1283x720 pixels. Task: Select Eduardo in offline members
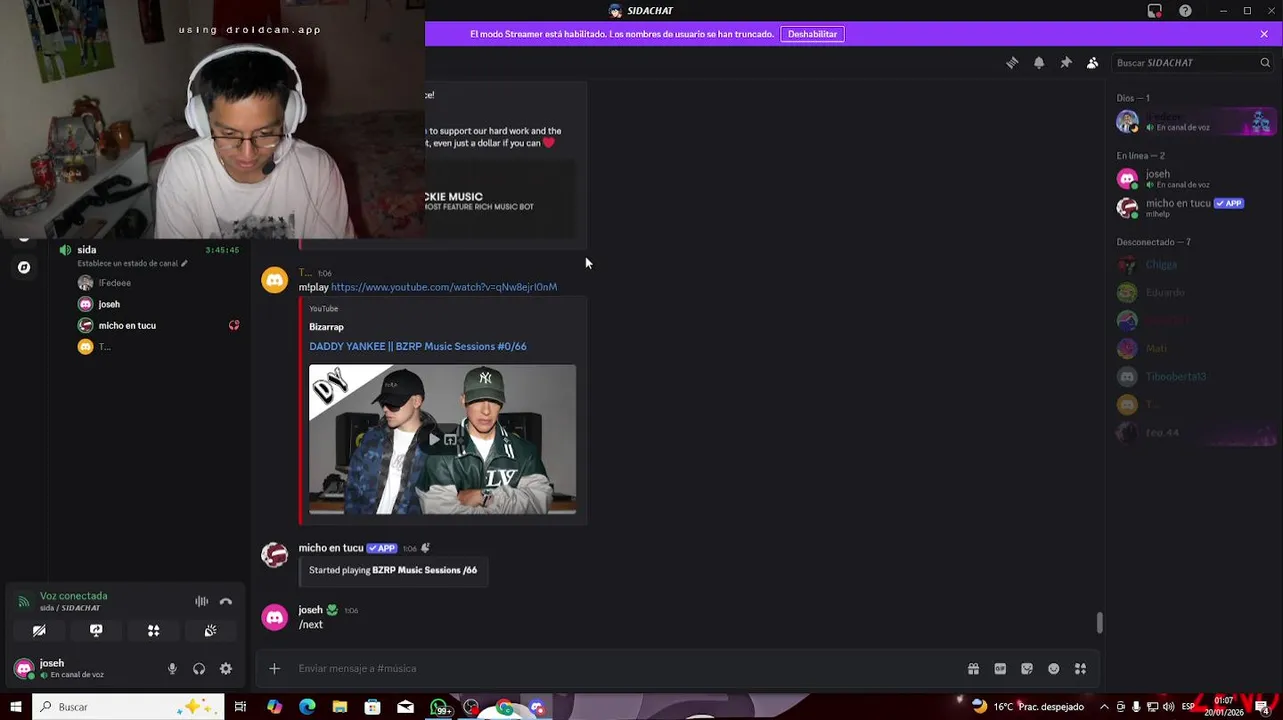click(1193, 293)
